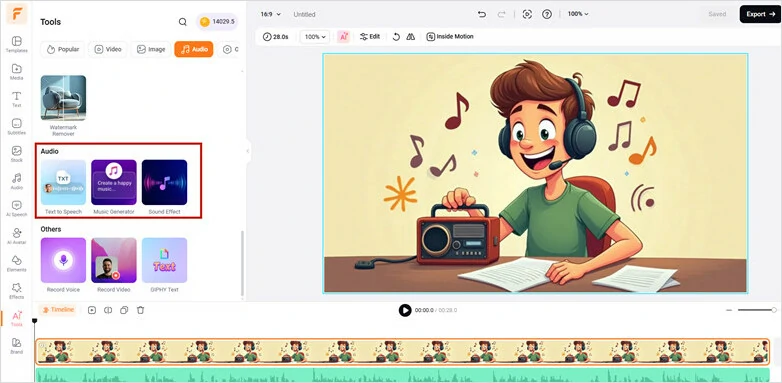This screenshot has height=383, width=782.
Task: Redo the last action
Action: pos(502,14)
